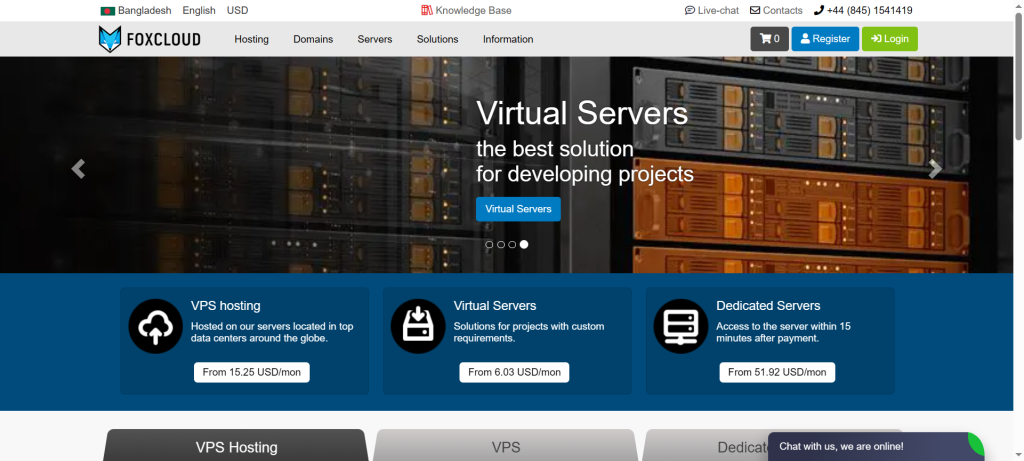
Task: Advance carousel with right arrow
Action: (x=935, y=169)
